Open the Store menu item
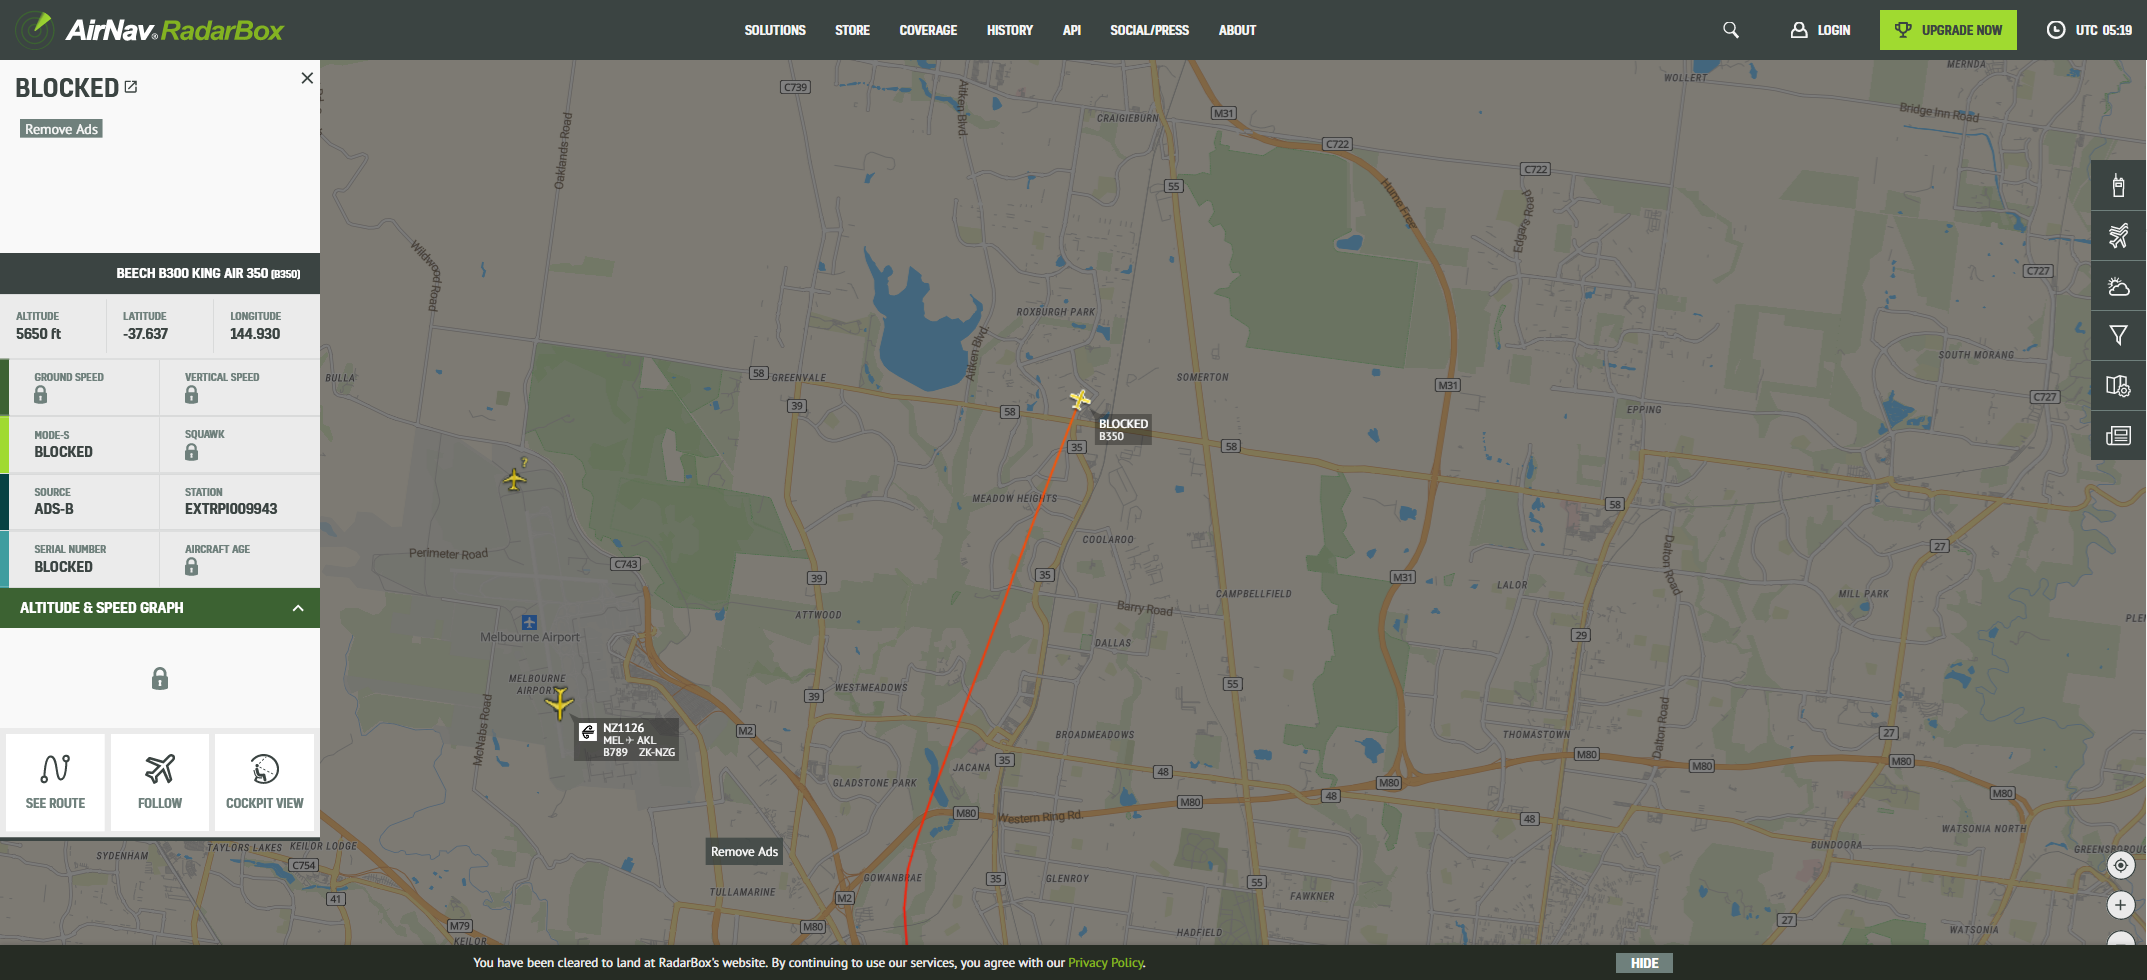The image size is (2147, 980). coord(852,30)
